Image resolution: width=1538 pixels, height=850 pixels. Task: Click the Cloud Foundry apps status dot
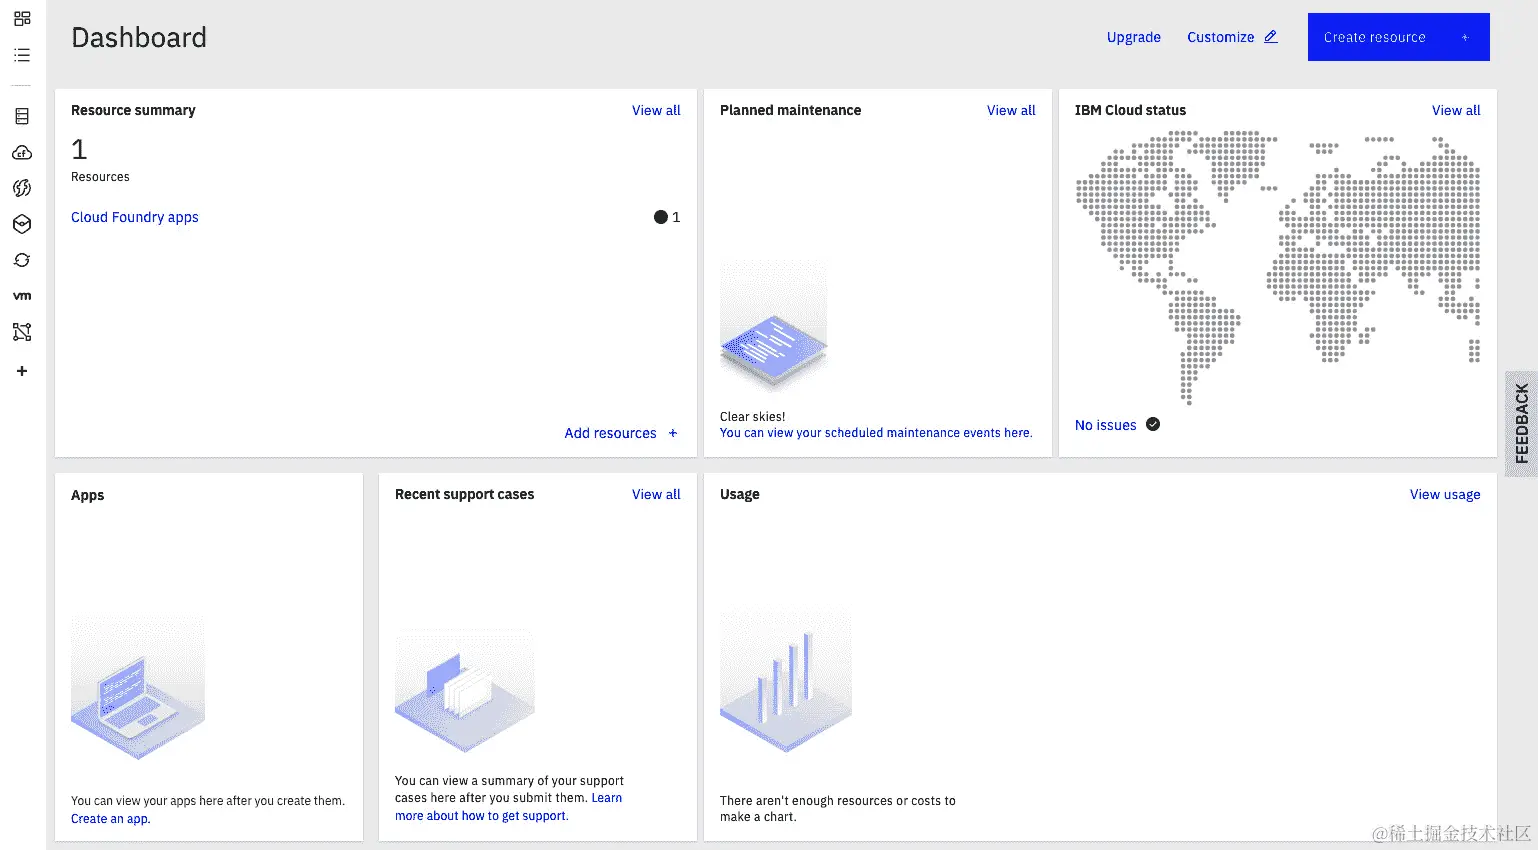[660, 217]
